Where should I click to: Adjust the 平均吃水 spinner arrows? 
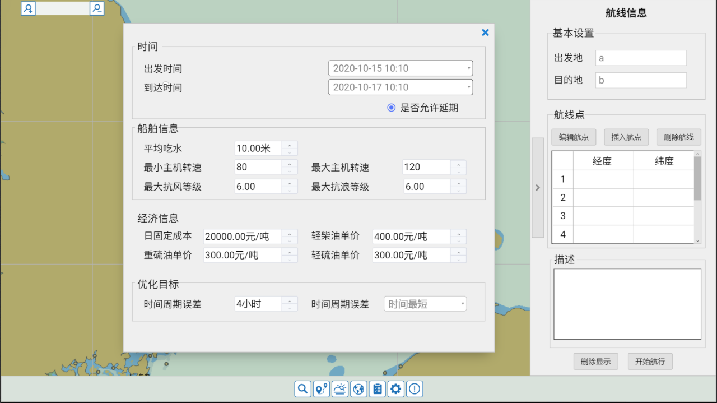tap(290, 148)
